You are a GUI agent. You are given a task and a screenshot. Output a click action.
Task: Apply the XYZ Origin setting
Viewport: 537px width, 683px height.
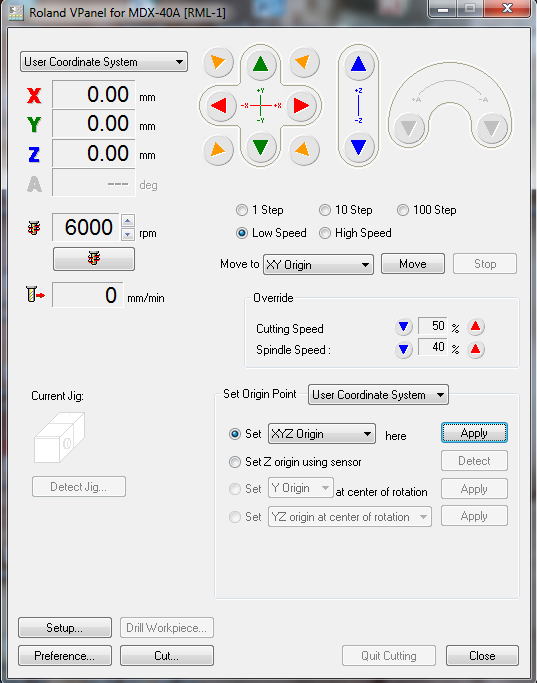[474, 433]
